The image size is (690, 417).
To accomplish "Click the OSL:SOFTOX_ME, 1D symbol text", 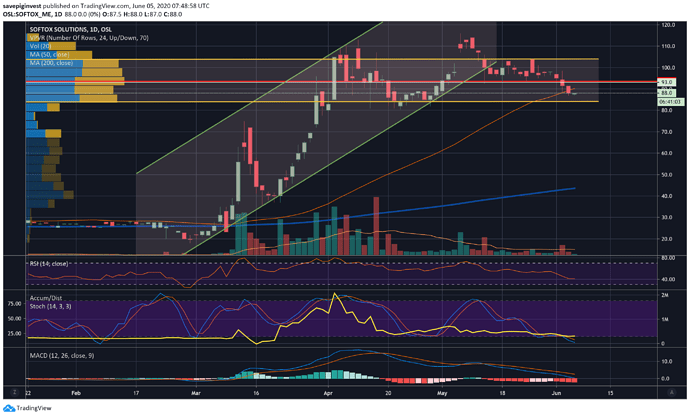I will [33, 14].
